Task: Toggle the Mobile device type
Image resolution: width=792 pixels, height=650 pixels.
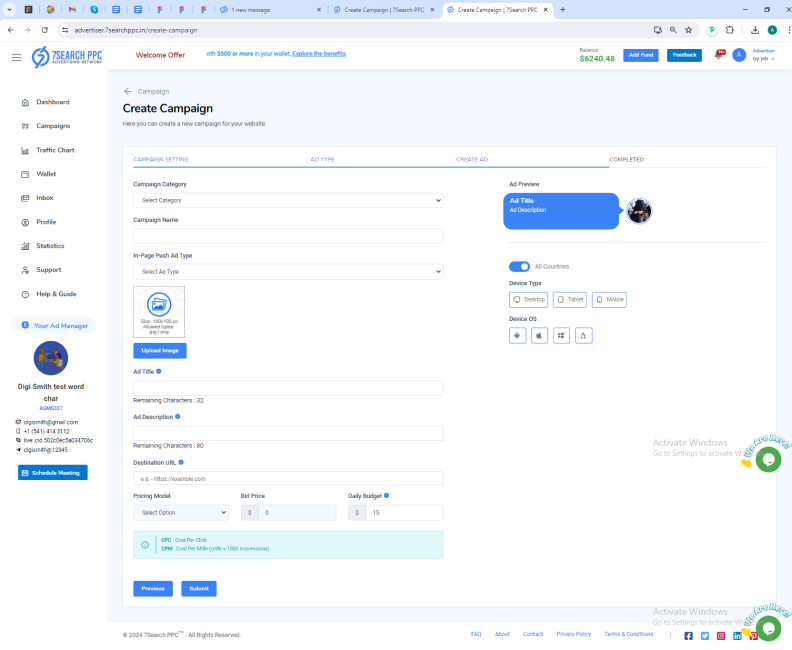Action: pyautogui.click(x=609, y=299)
